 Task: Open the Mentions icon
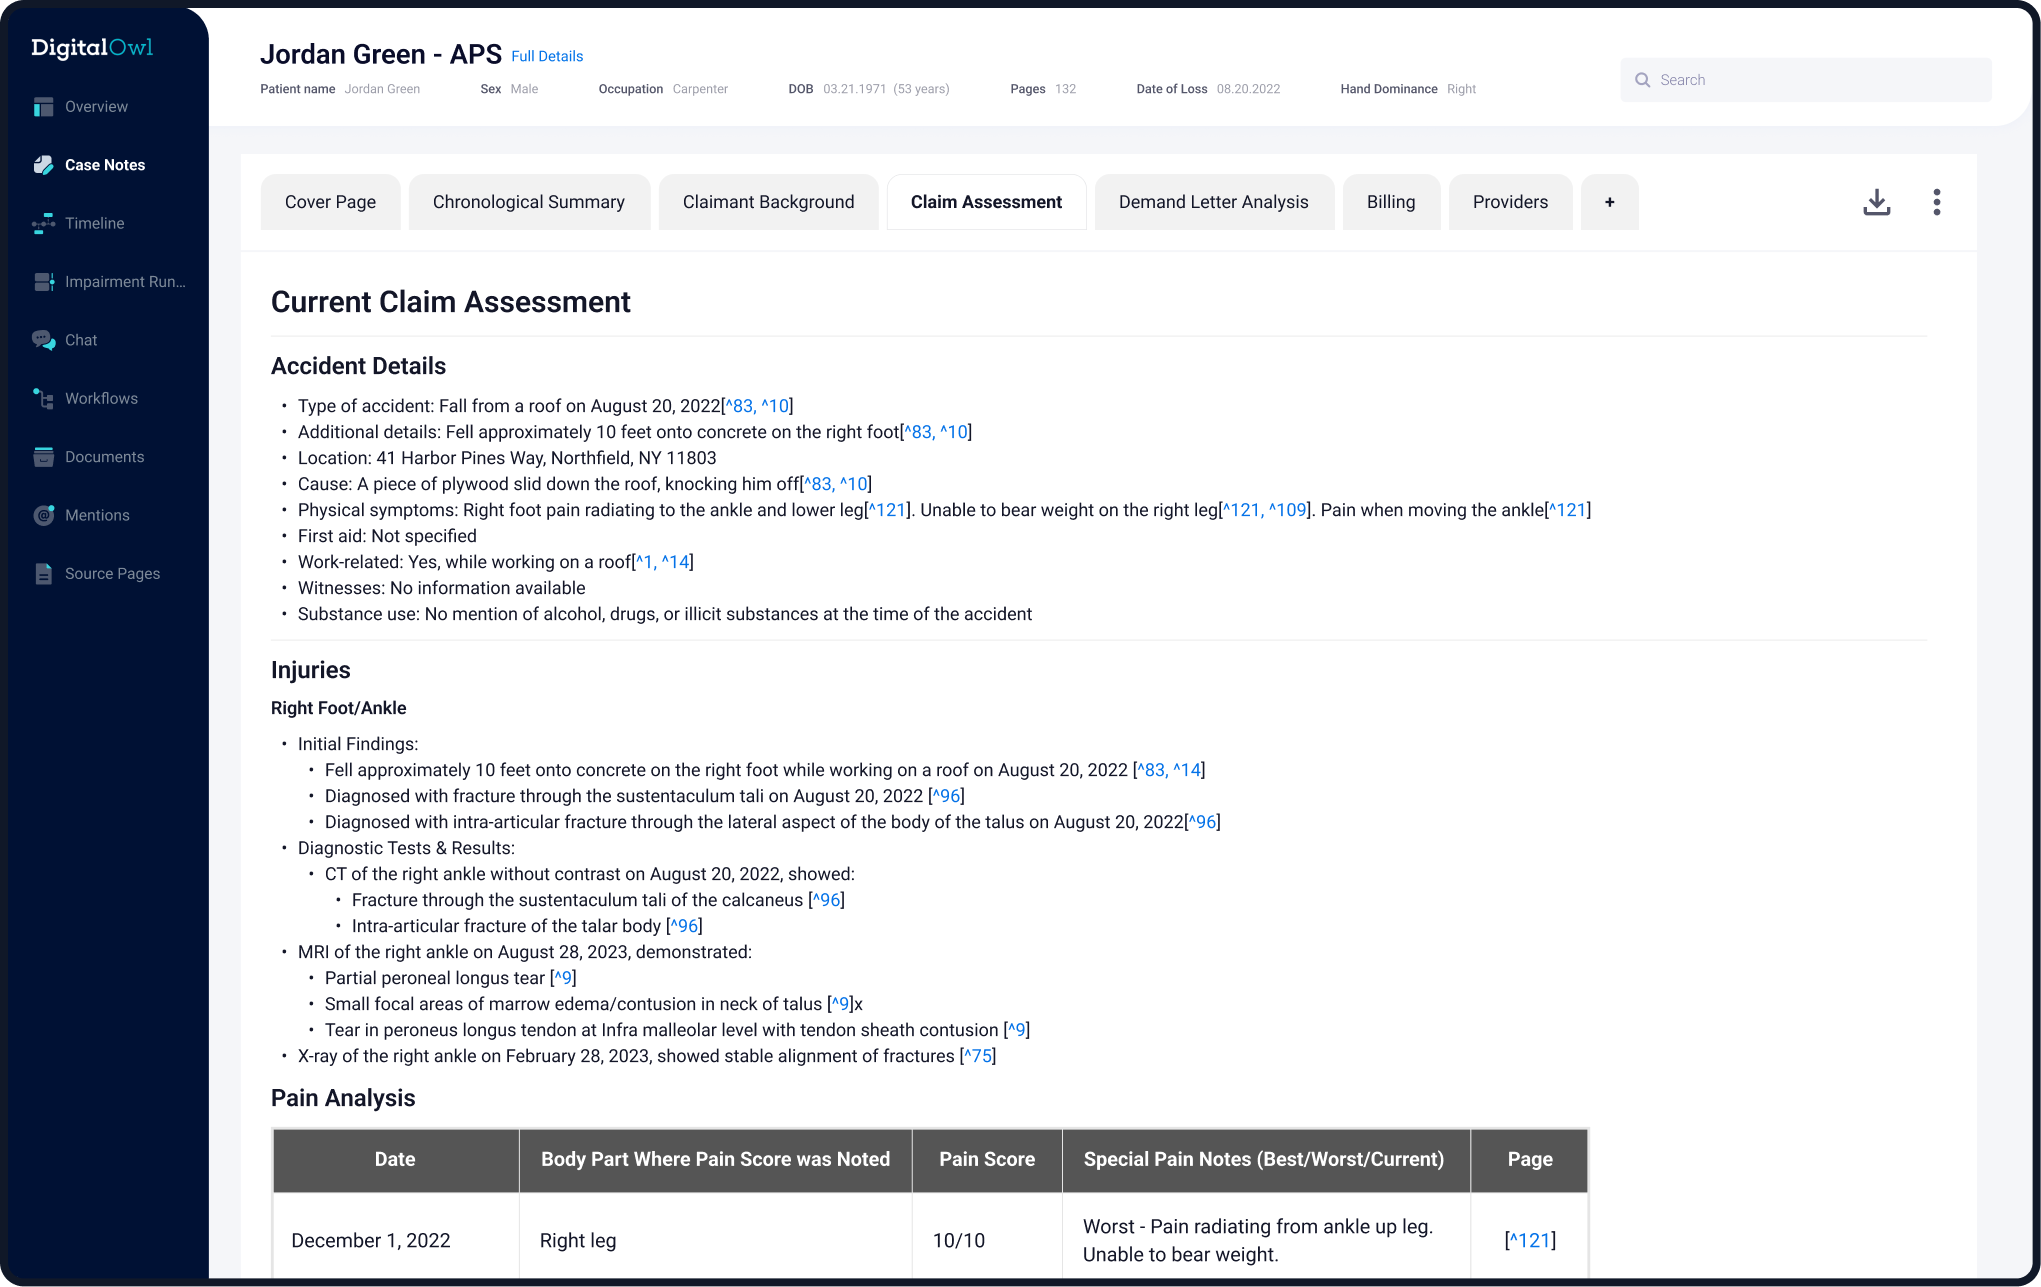tap(43, 515)
